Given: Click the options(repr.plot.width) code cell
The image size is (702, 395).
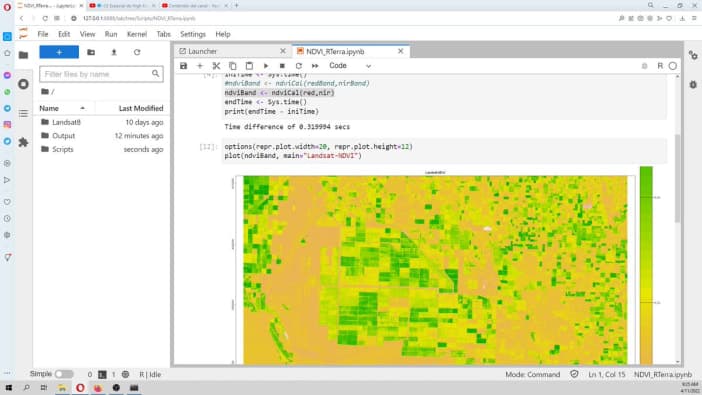Looking at the screenshot, I should pyautogui.click(x=444, y=151).
